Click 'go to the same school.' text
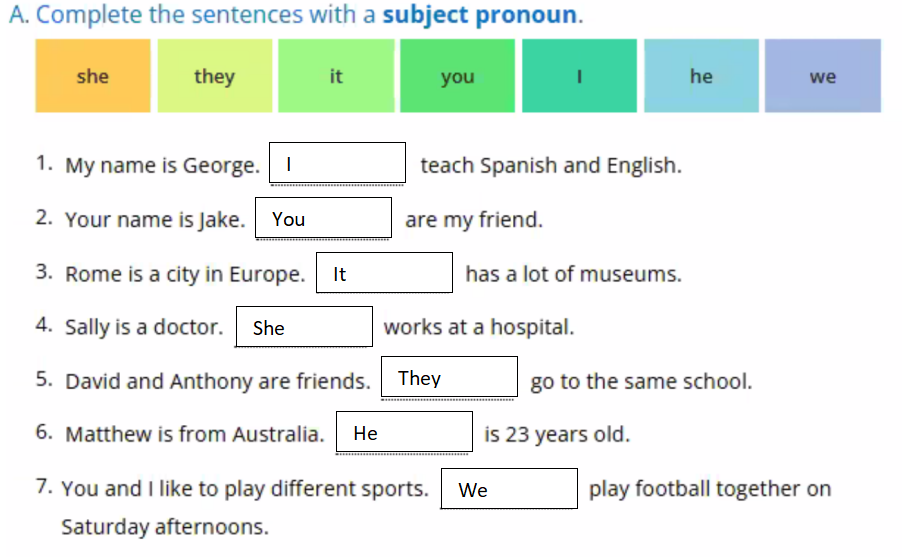 (x=640, y=381)
